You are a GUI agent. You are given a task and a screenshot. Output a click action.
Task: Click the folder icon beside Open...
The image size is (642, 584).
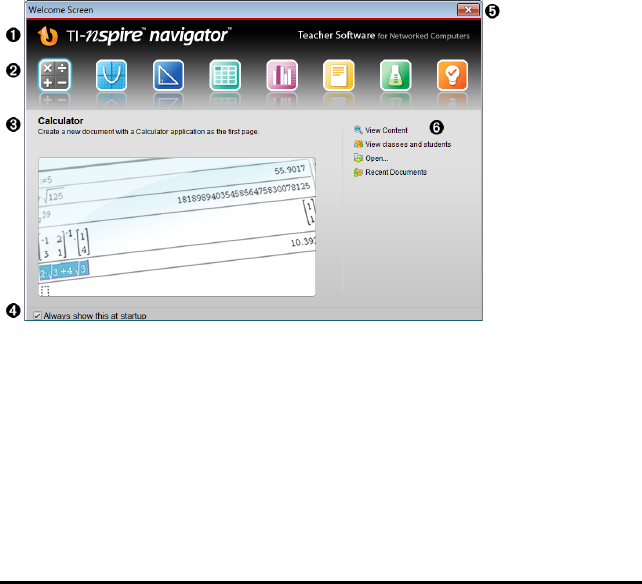[x=358, y=158]
